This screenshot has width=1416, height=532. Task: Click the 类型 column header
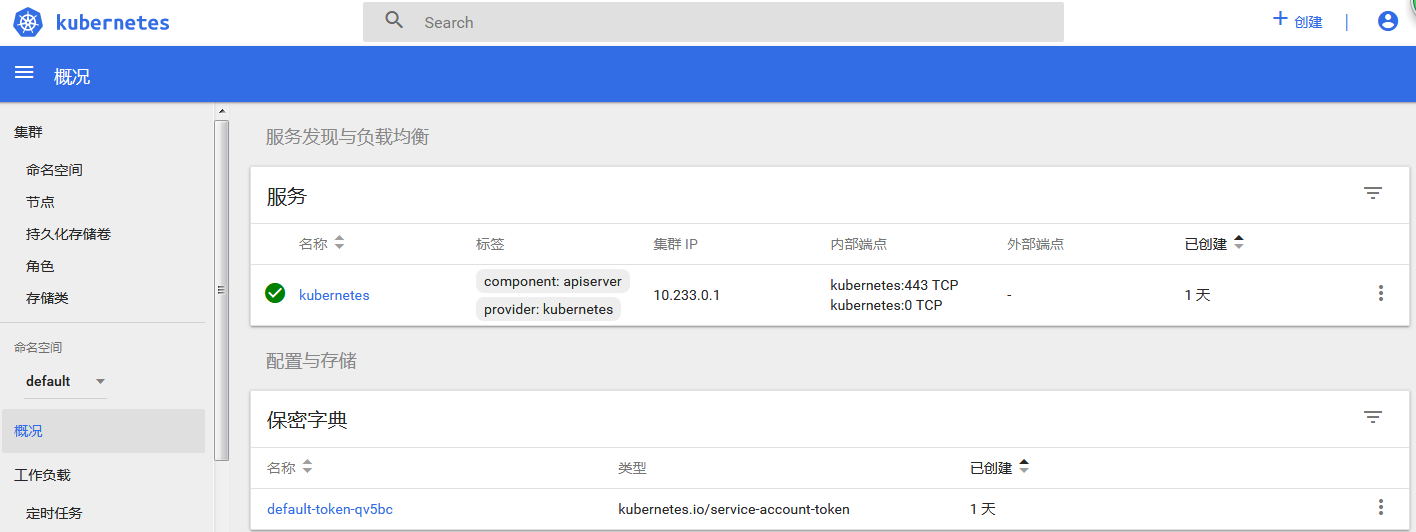coord(632,468)
